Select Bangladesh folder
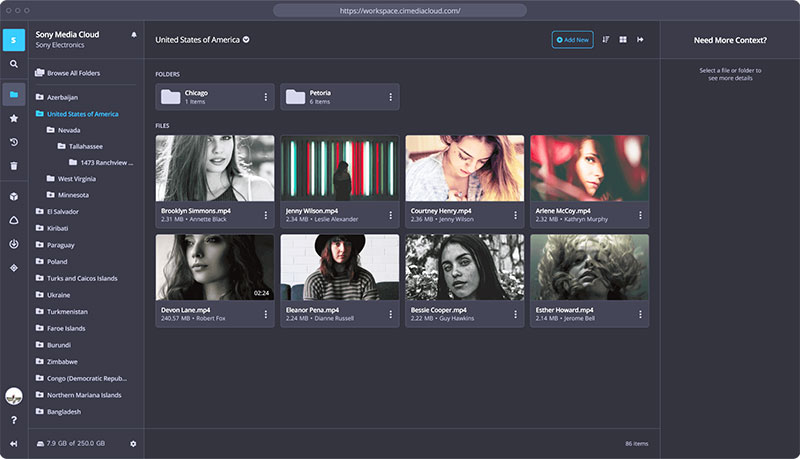 [58, 412]
